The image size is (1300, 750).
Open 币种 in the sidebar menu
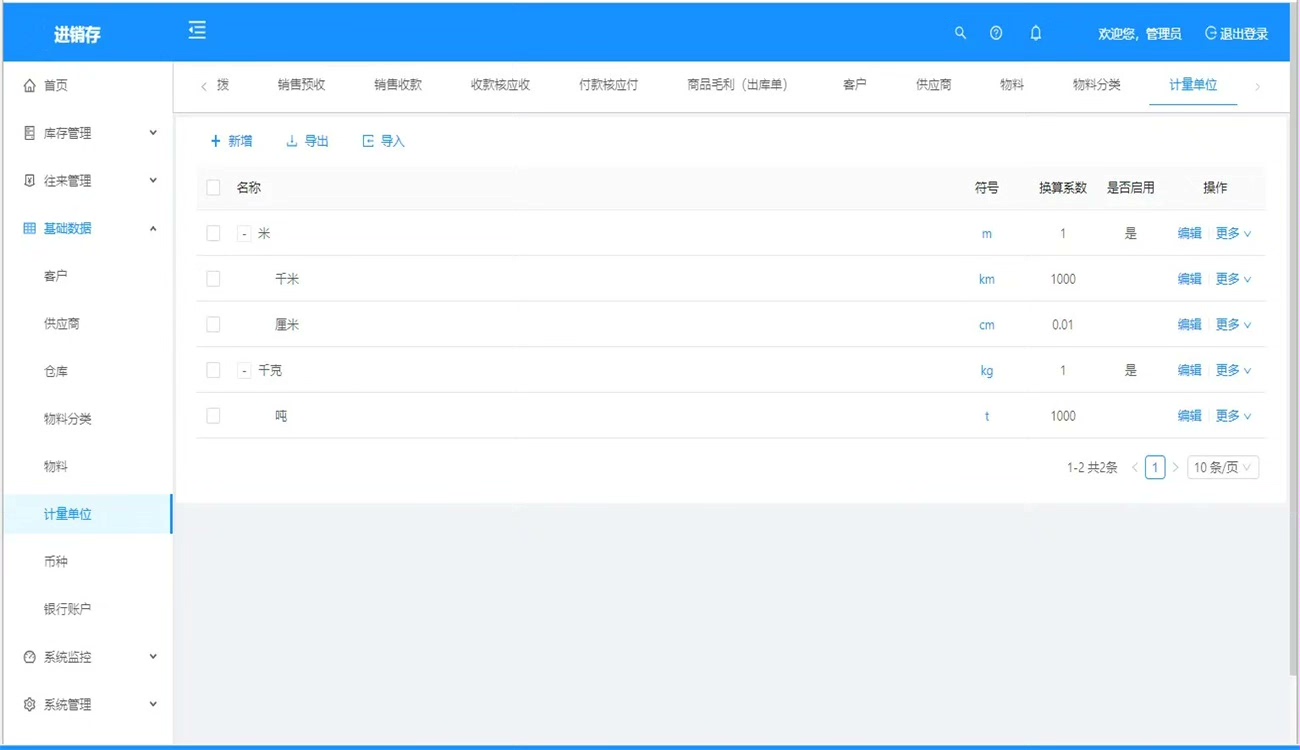56,562
